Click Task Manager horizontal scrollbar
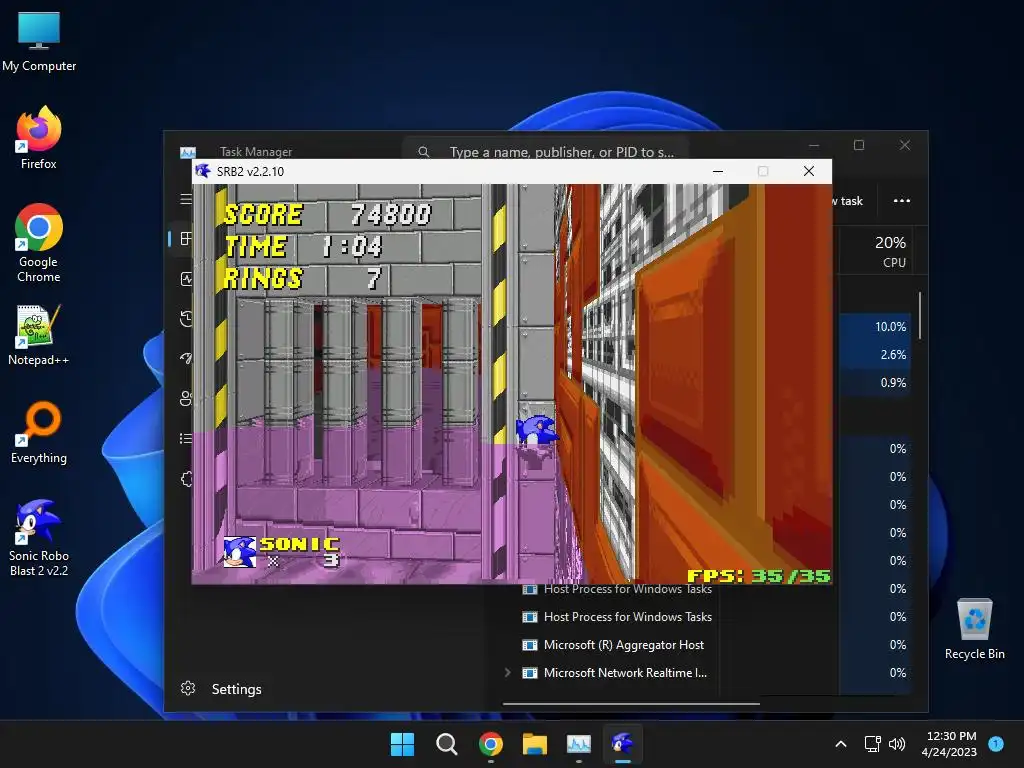1024x768 pixels. click(x=631, y=704)
